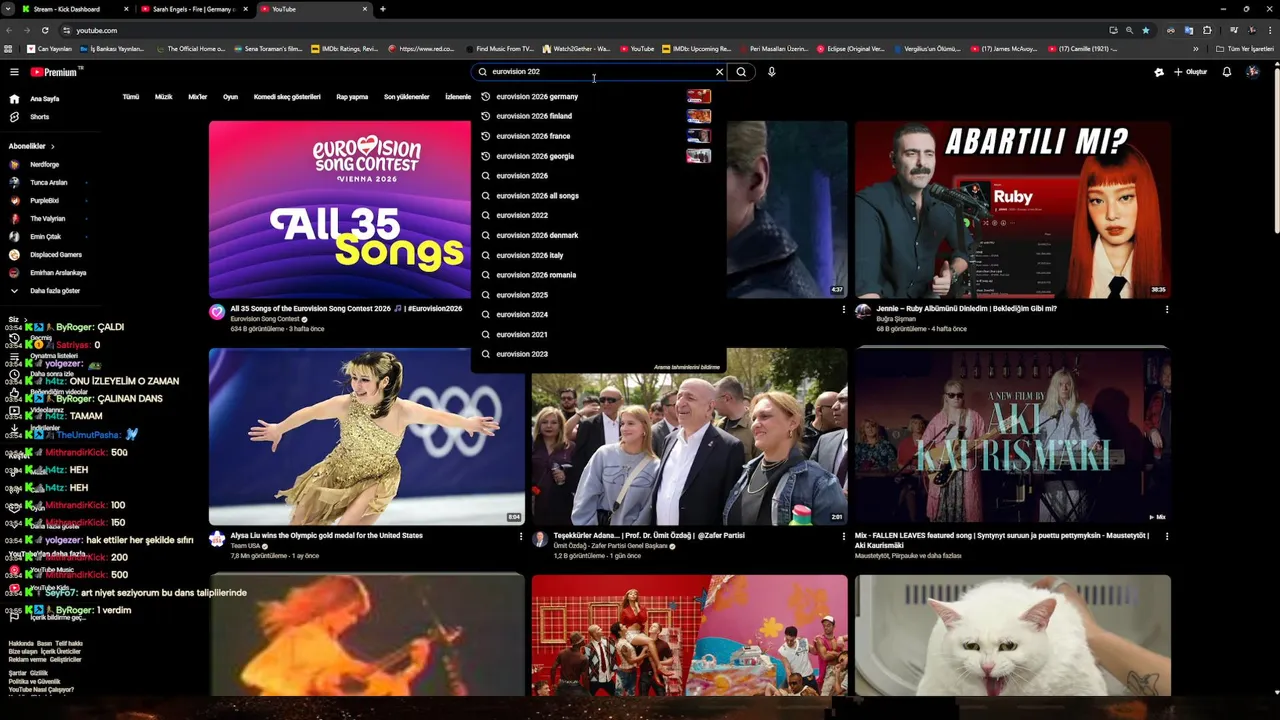Switch to Sarah Engels - Fire browser tab

193,9
